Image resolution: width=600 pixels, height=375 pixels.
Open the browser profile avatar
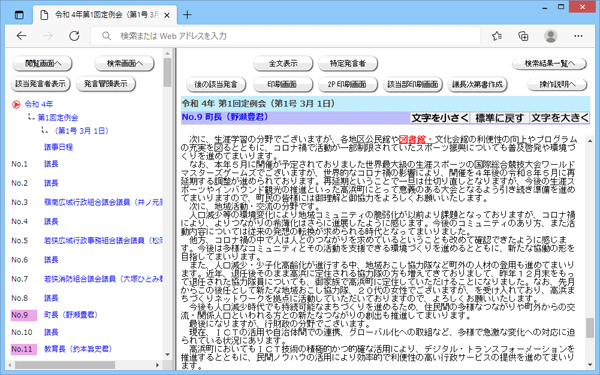tap(551, 36)
